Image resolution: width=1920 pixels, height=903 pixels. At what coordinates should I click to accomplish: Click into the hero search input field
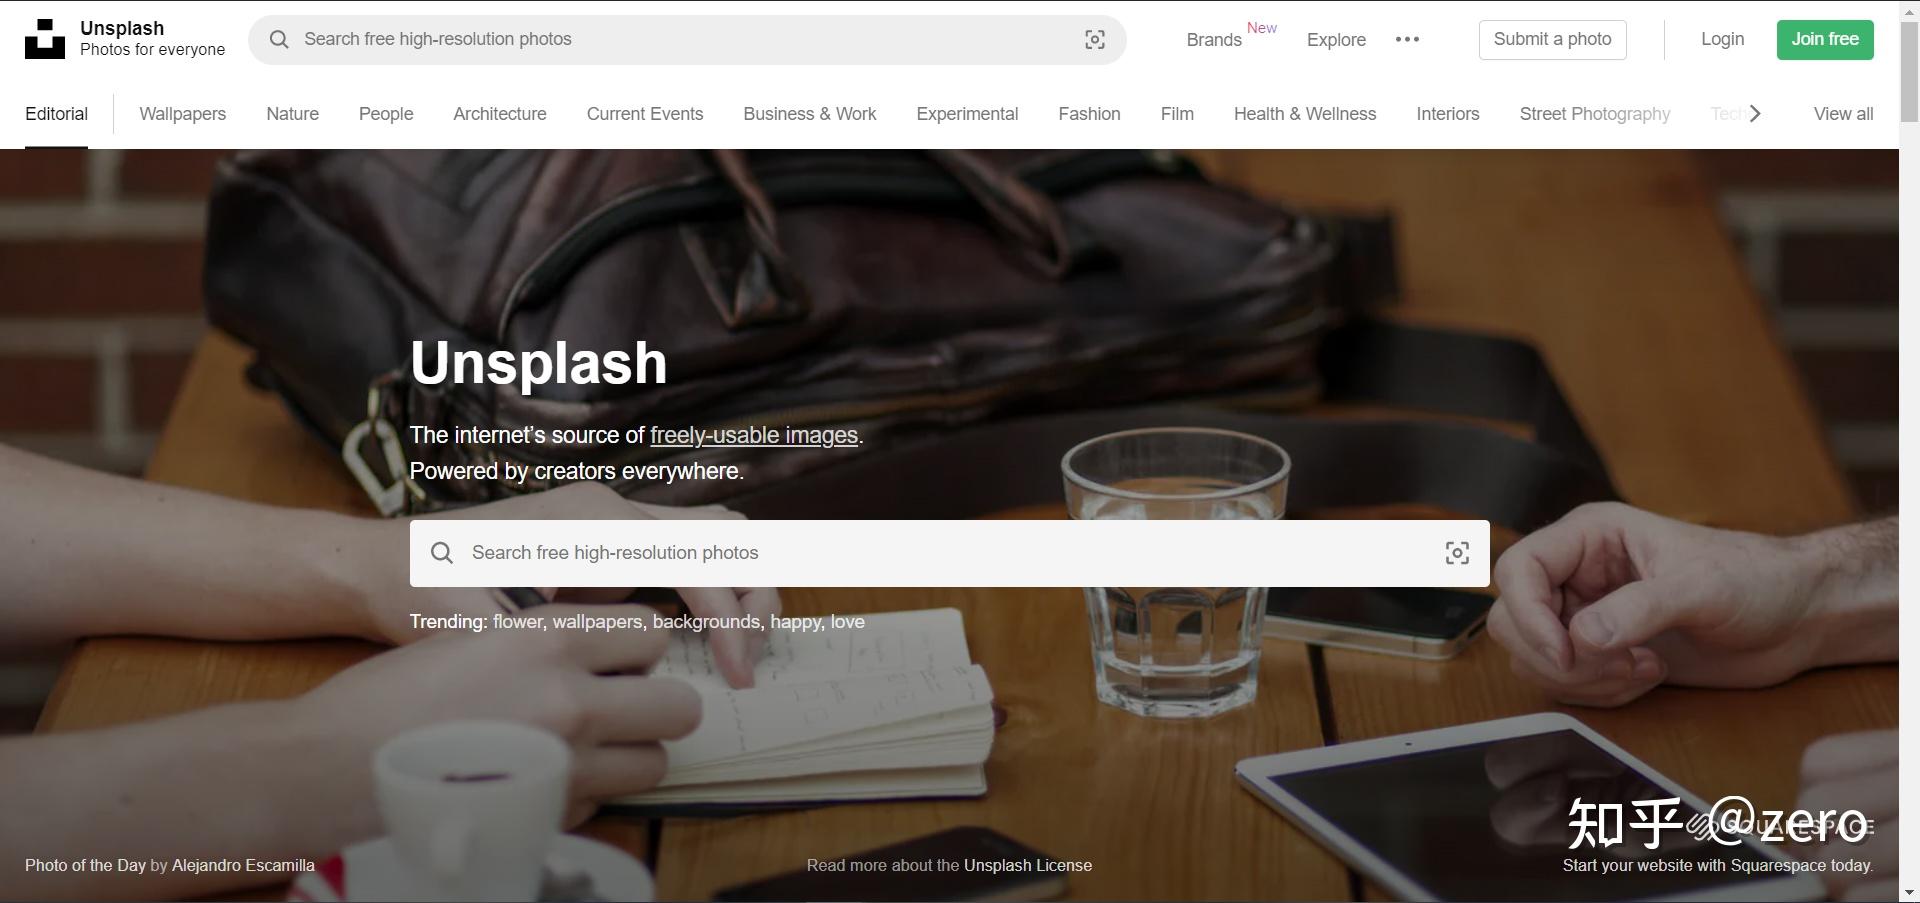(x=949, y=553)
